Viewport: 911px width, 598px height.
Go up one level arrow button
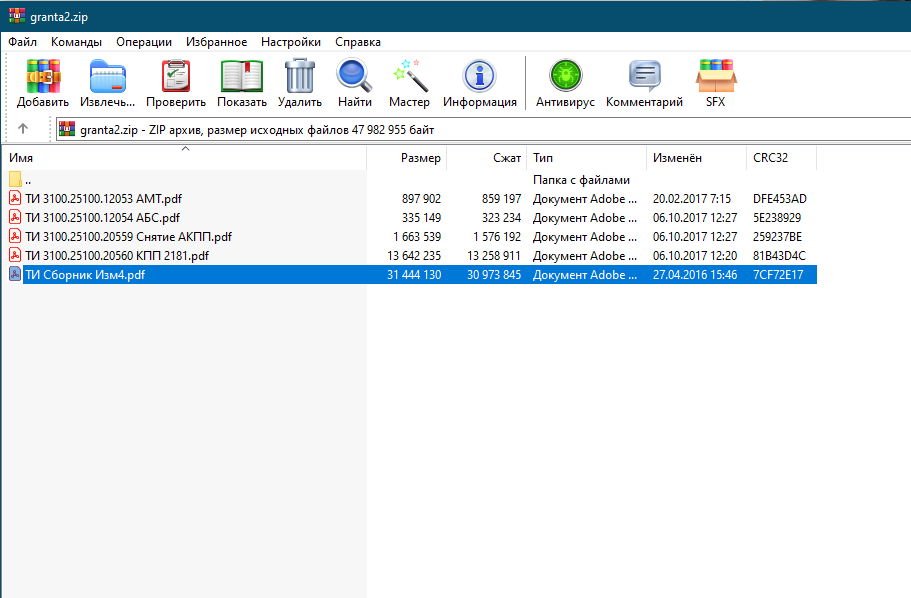(x=23, y=129)
